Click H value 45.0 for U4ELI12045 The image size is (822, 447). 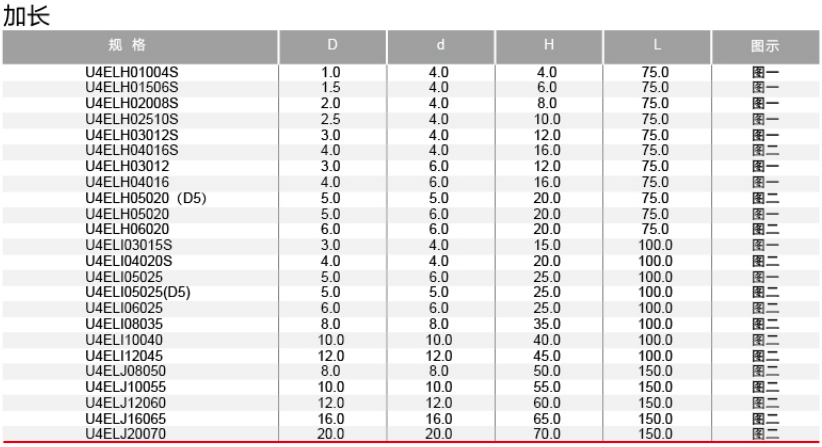(x=547, y=356)
